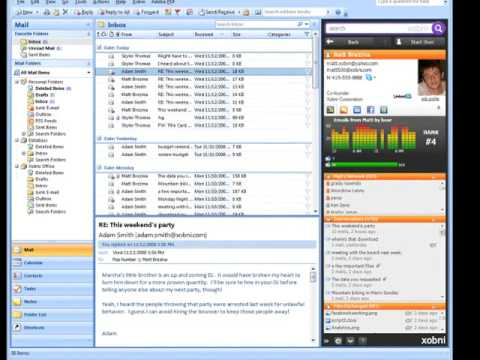Collapse the Date: Monday group
Image resolution: width=480 pixels, height=360 pixels.
99,168
